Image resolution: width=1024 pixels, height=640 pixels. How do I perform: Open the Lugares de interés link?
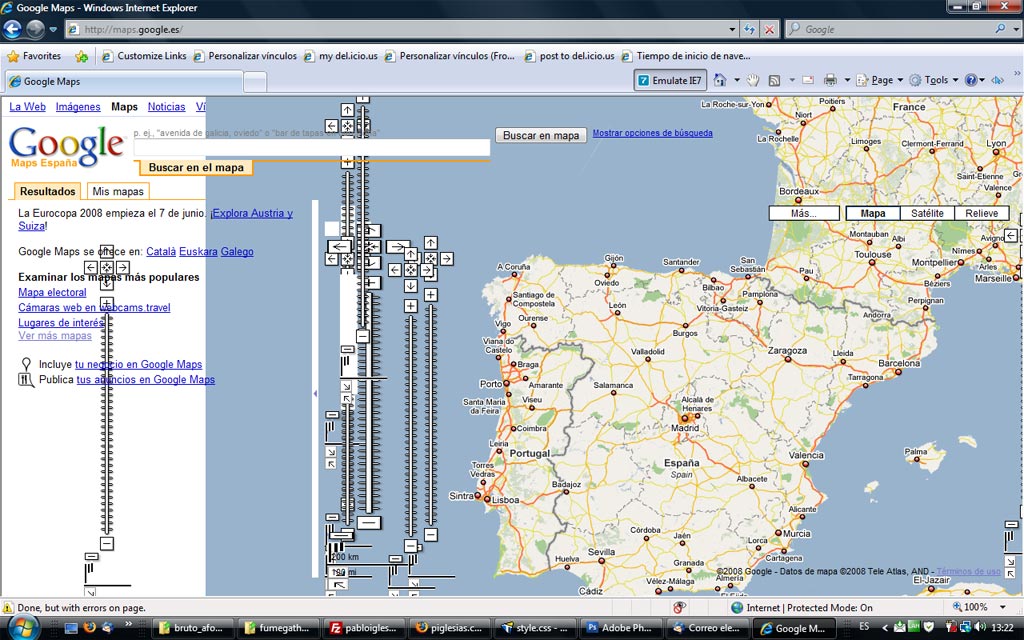pyautogui.click(x=61, y=323)
